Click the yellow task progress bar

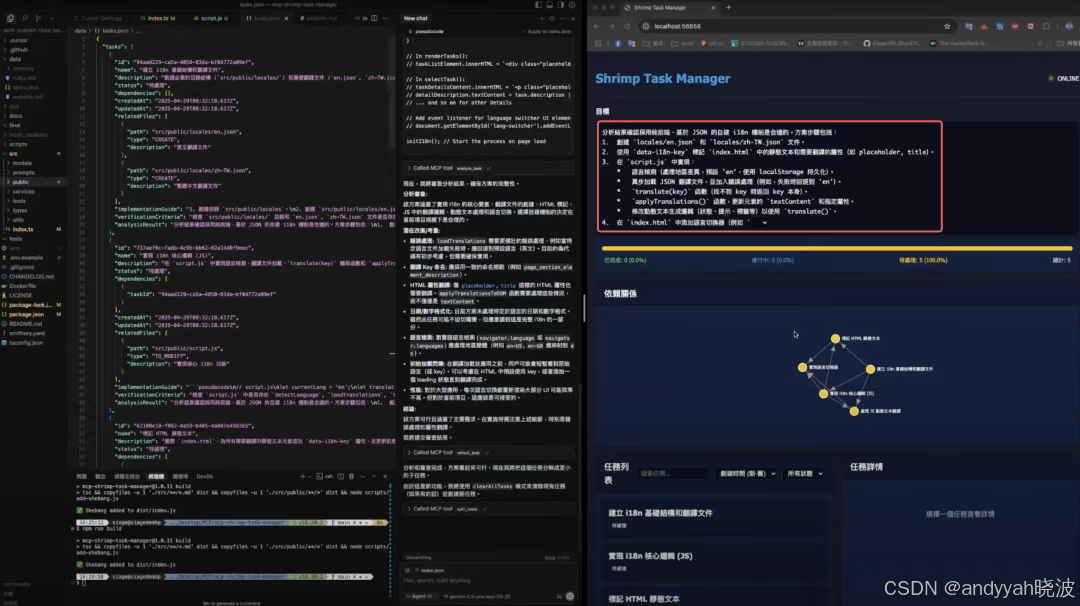point(836,248)
